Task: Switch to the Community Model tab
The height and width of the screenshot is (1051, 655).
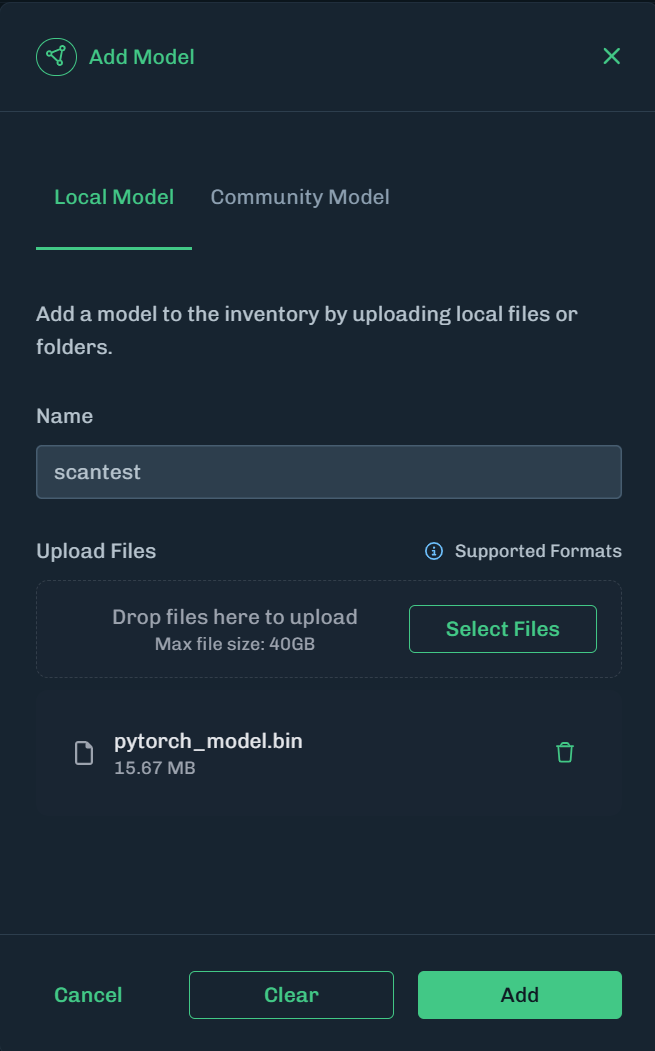Action: [x=299, y=197]
